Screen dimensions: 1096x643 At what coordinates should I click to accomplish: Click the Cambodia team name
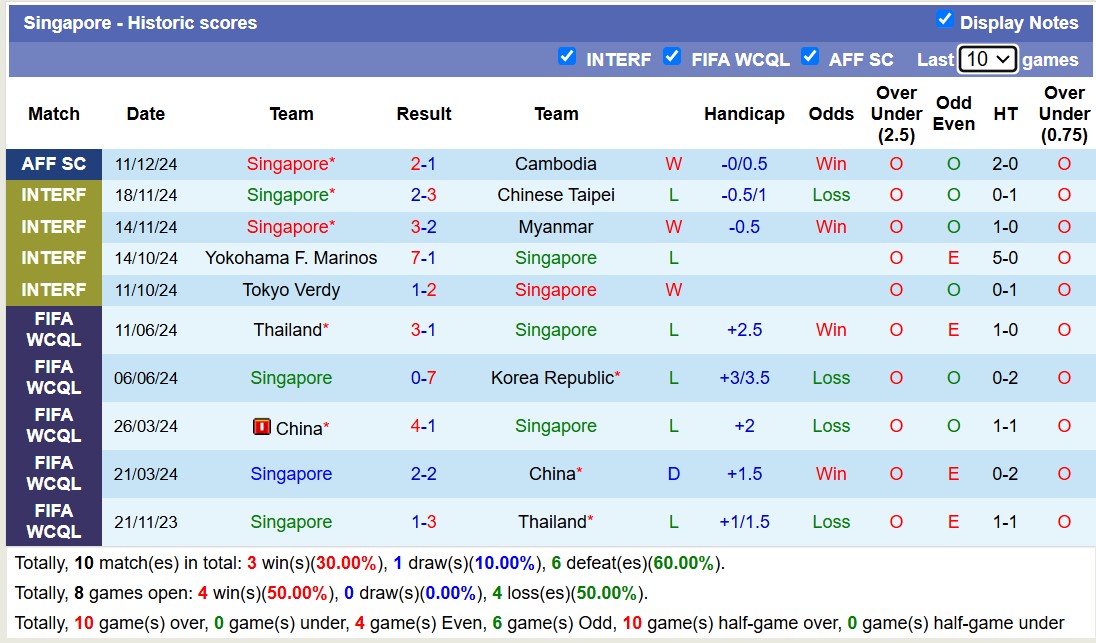[556, 164]
